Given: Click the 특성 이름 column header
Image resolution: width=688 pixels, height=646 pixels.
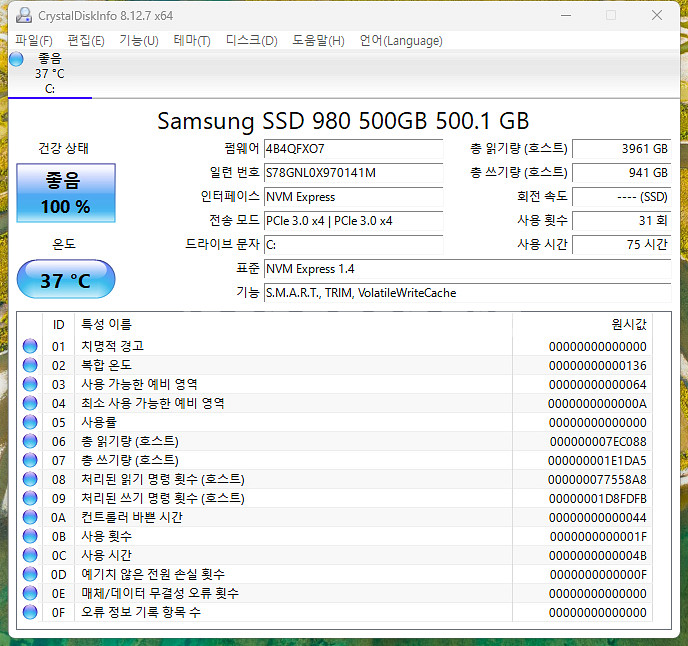Looking at the screenshot, I should tap(293, 325).
